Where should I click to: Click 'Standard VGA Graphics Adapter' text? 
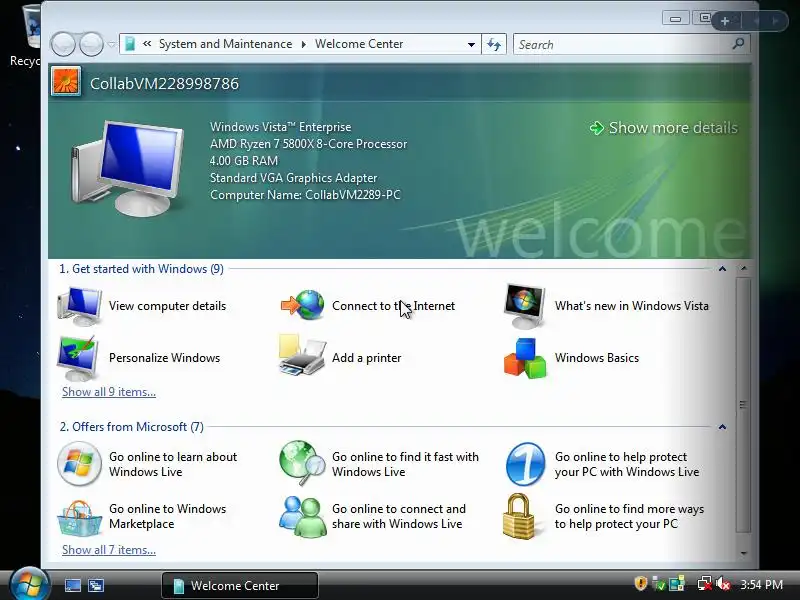[293, 178]
